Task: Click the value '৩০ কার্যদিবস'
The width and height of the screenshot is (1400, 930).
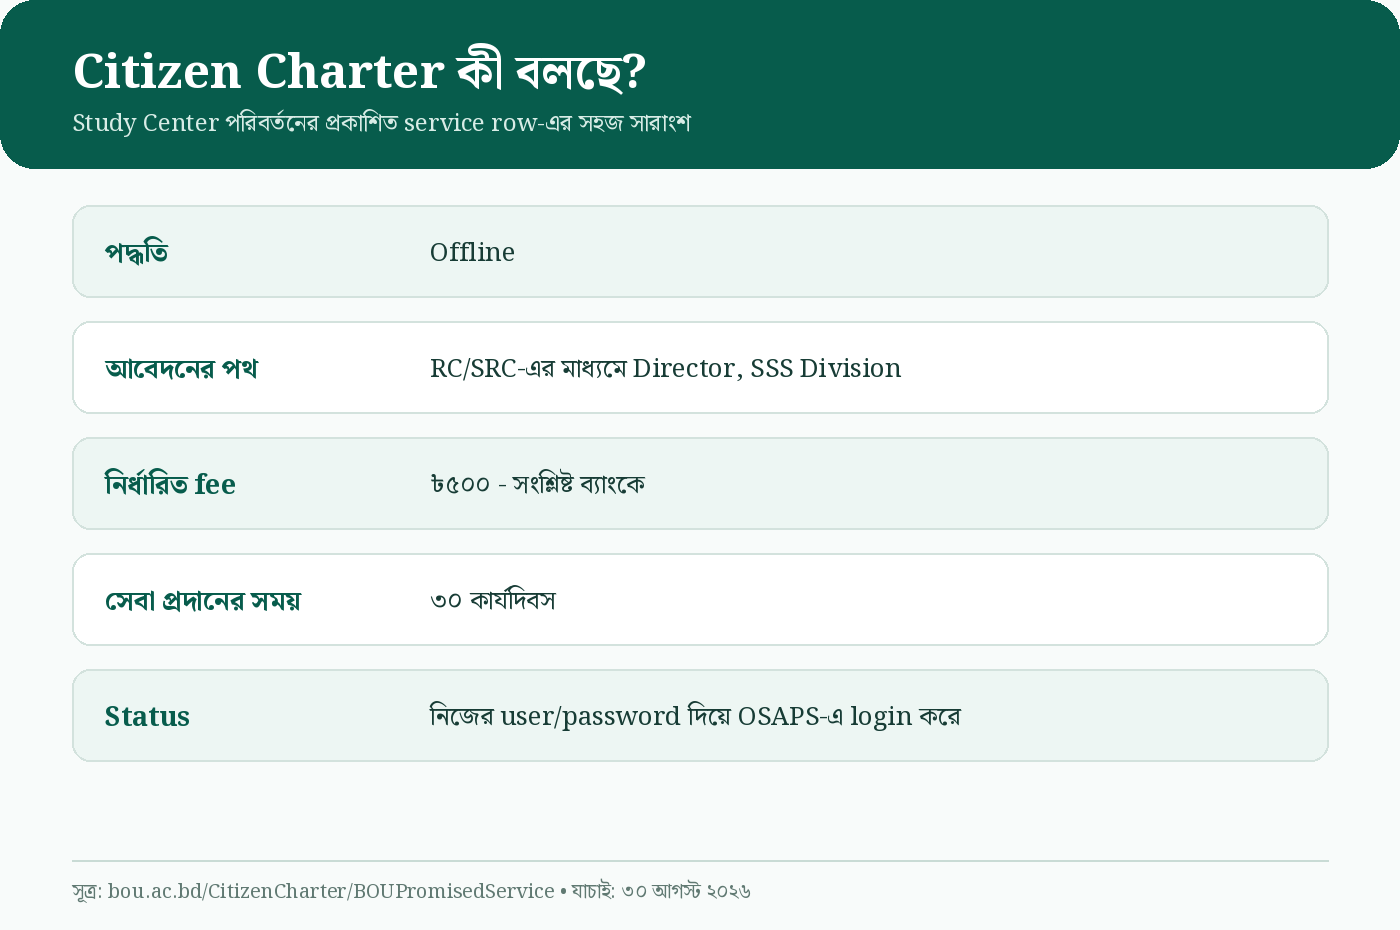Action: pos(492,600)
